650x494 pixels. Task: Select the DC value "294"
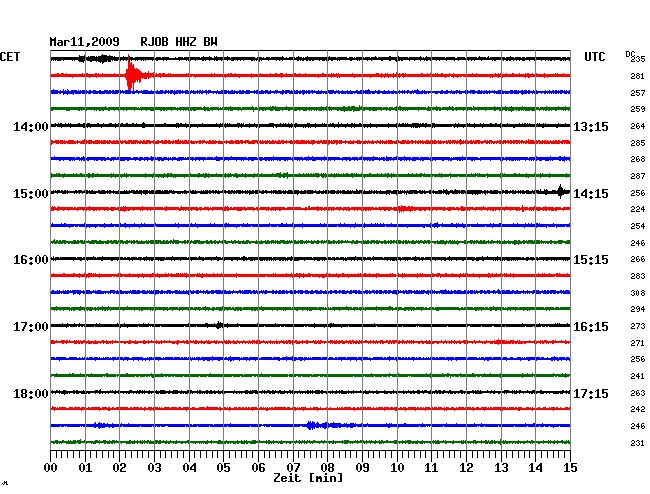click(x=638, y=309)
